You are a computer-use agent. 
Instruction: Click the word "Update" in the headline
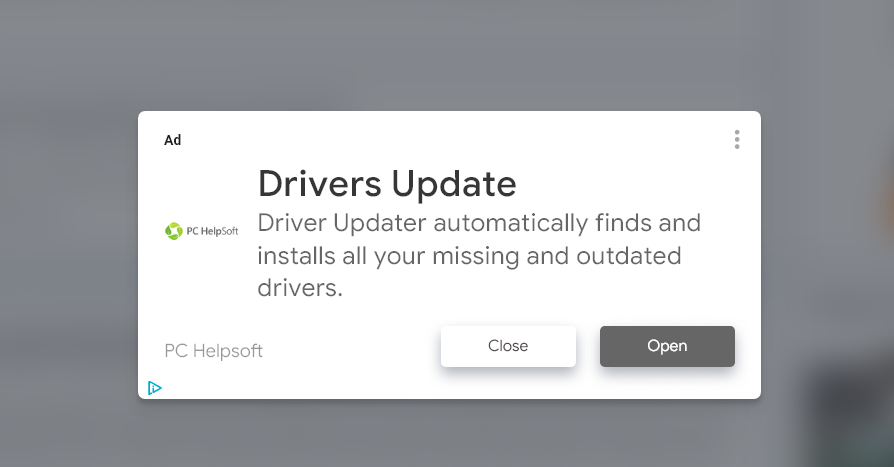(454, 185)
